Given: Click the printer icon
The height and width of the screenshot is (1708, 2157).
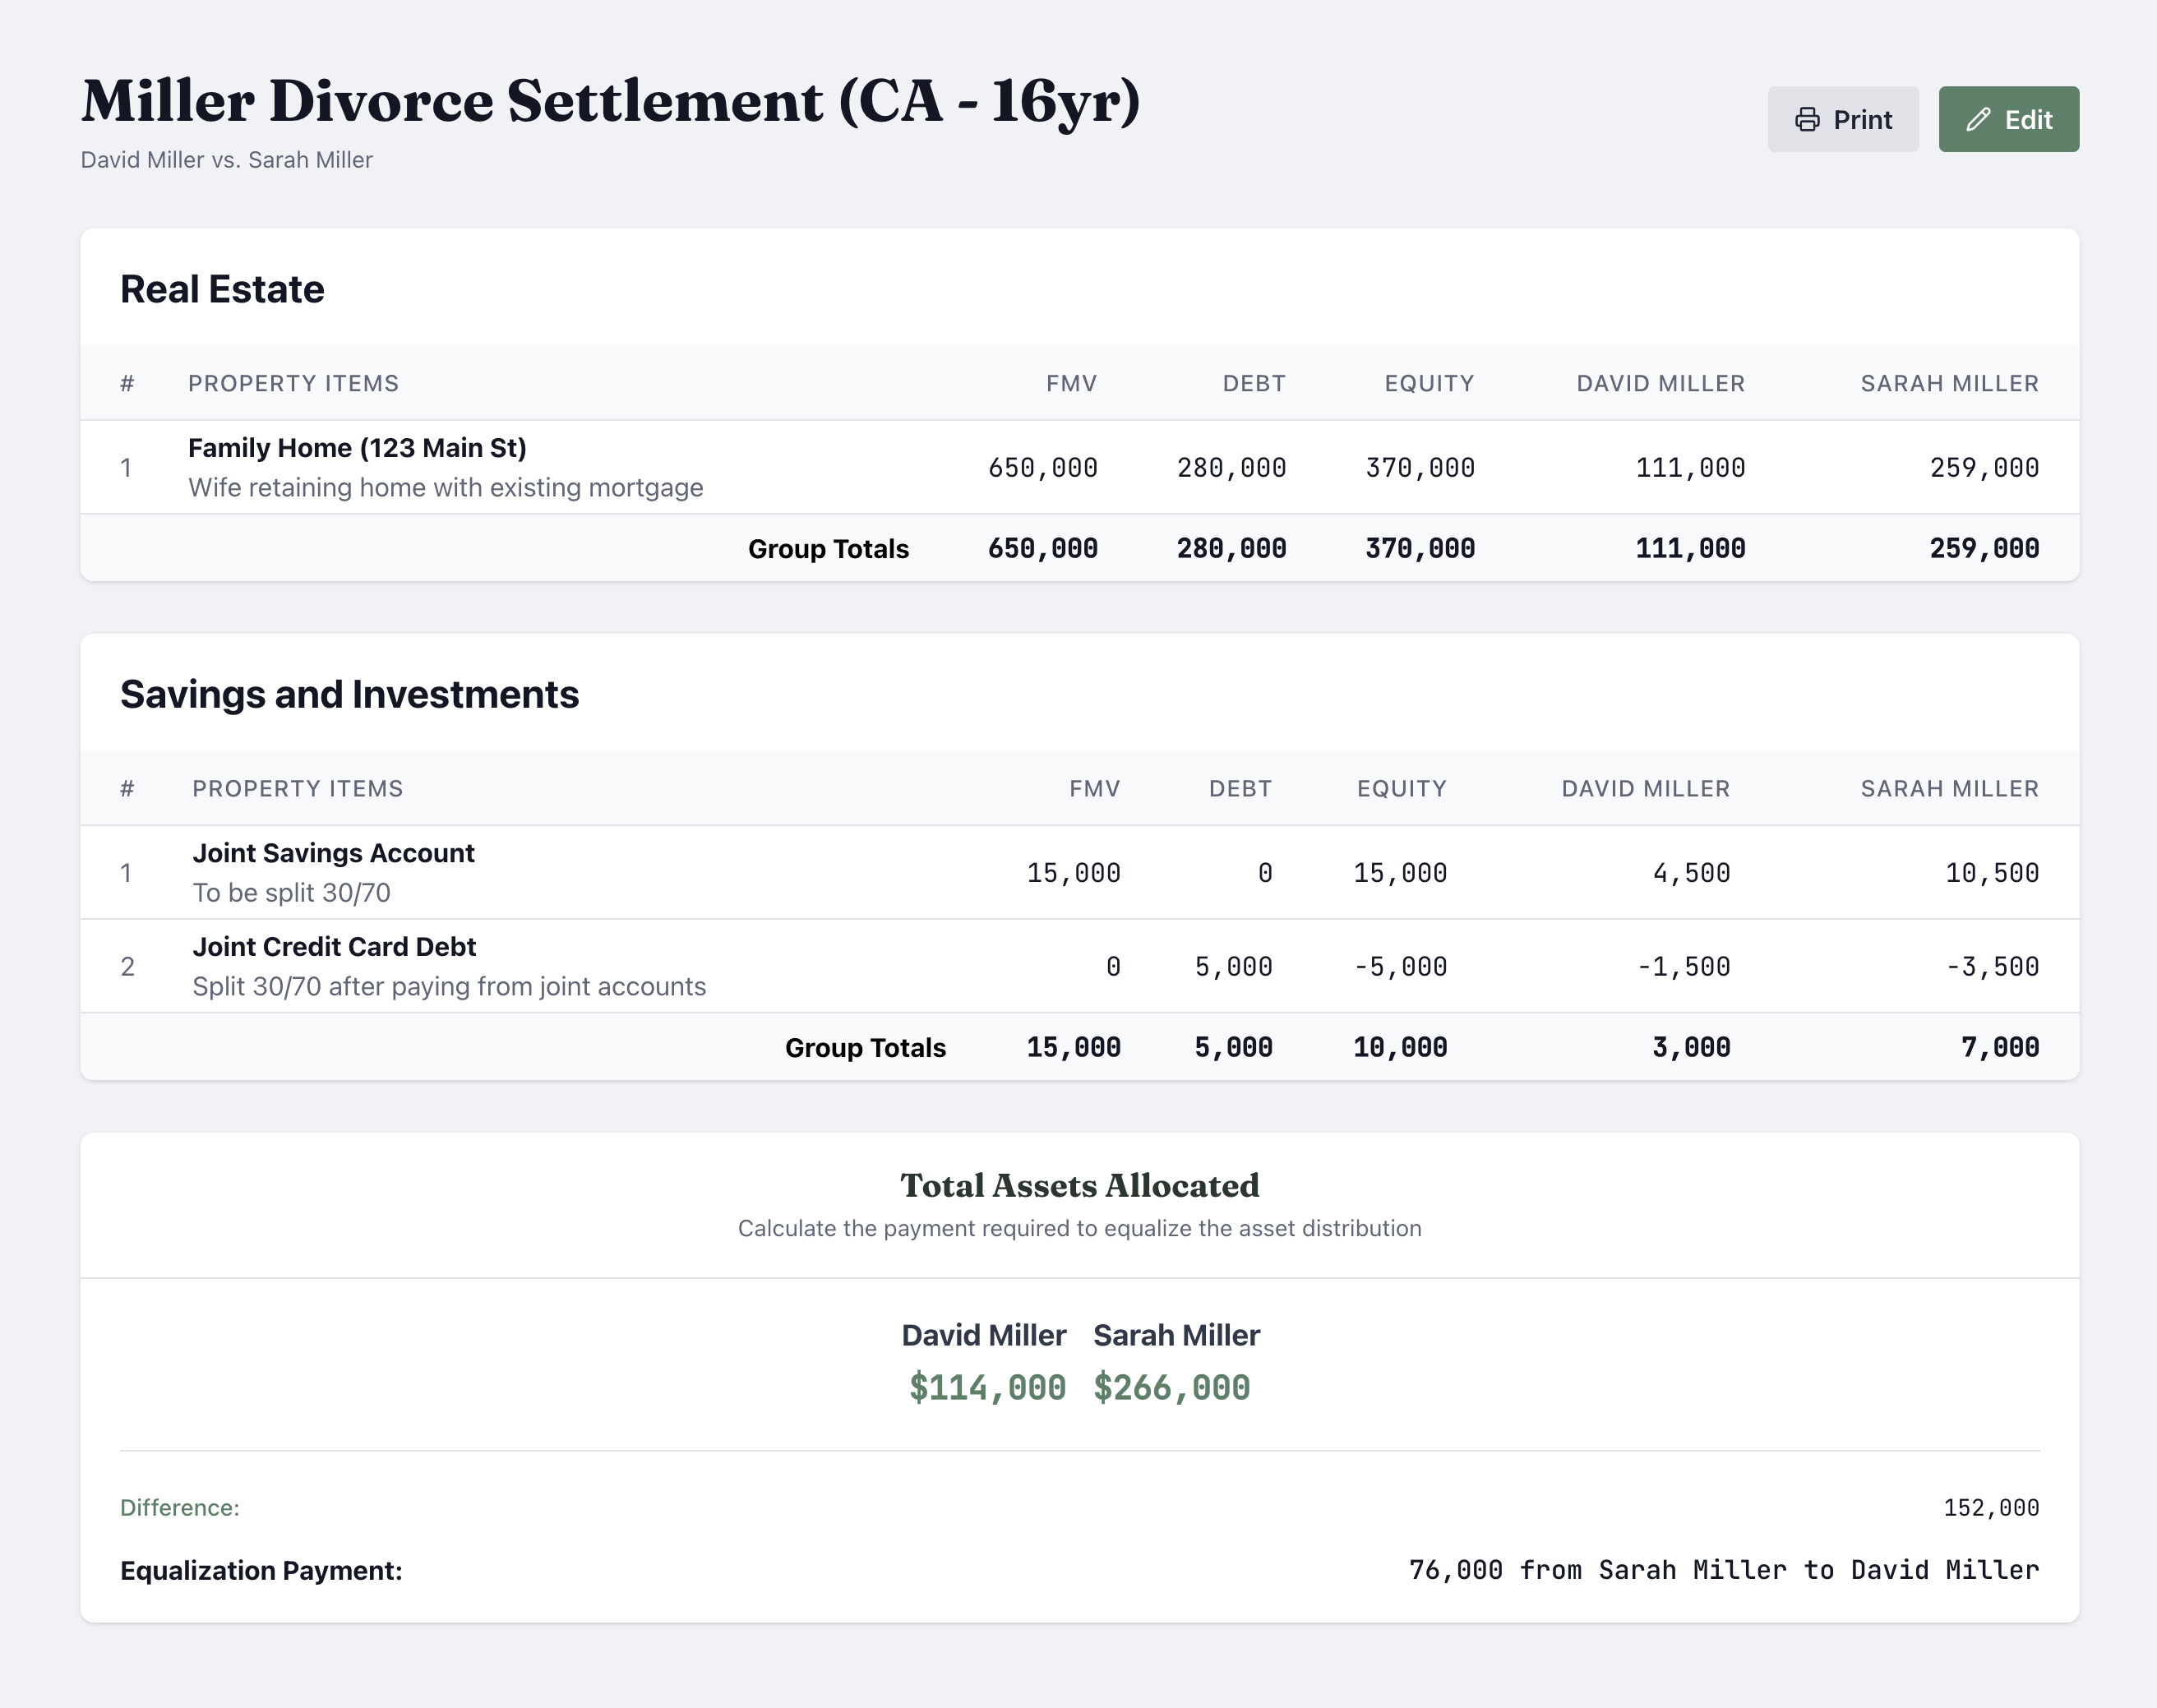Looking at the screenshot, I should pyautogui.click(x=1807, y=120).
